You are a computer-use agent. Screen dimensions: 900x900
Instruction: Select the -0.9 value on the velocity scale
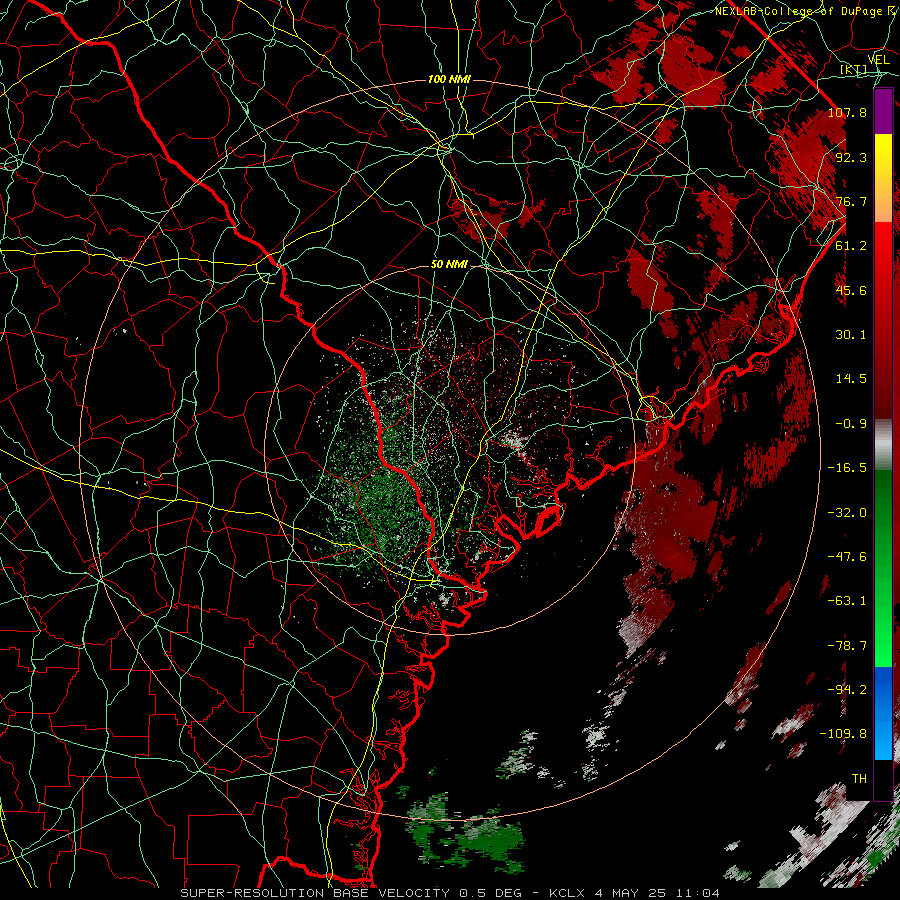851,424
